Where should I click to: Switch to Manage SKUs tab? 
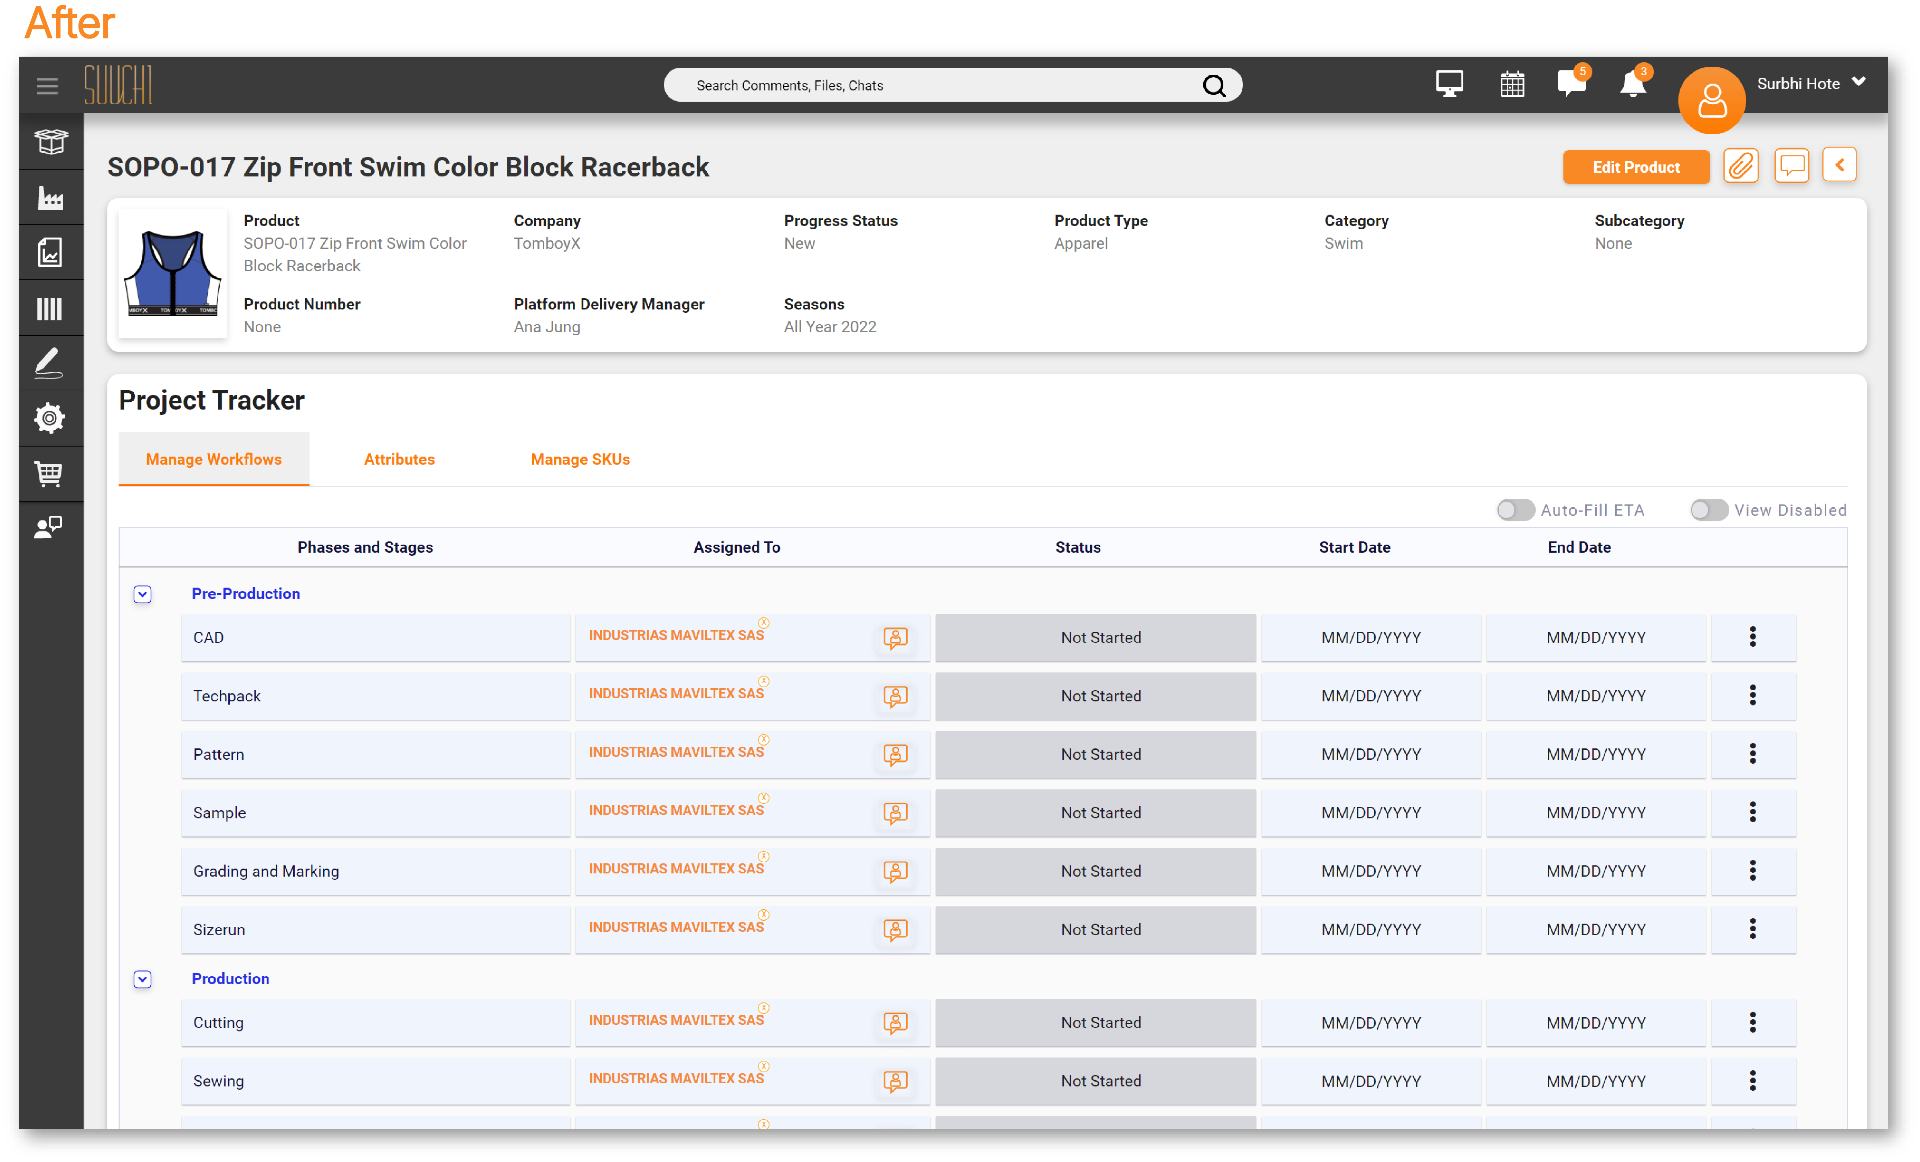[x=580, y=459]
